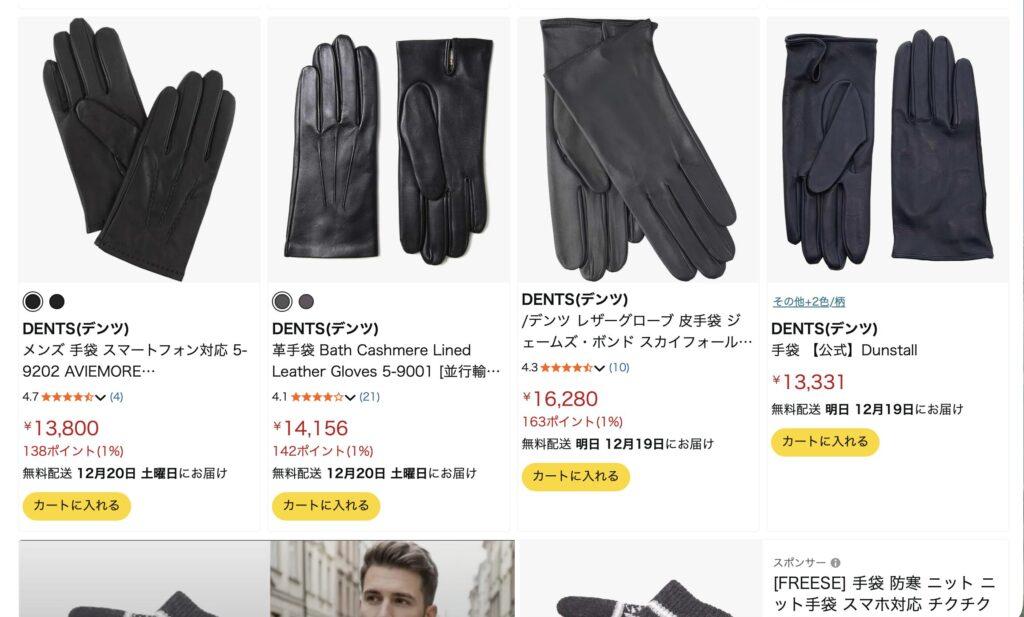This screenshot has width=1024, height=617.
Task: Select the first black color swatch on AVIEMORE gloves
Action: pyautogui.click(x=33, y=301)
